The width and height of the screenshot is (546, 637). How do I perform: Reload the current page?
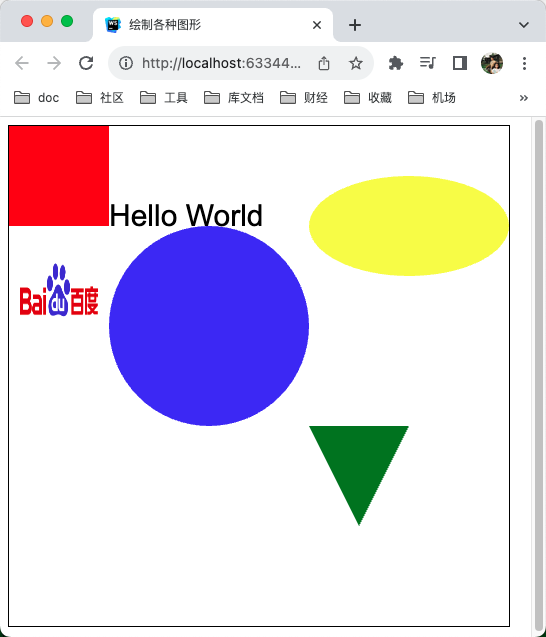86,63
